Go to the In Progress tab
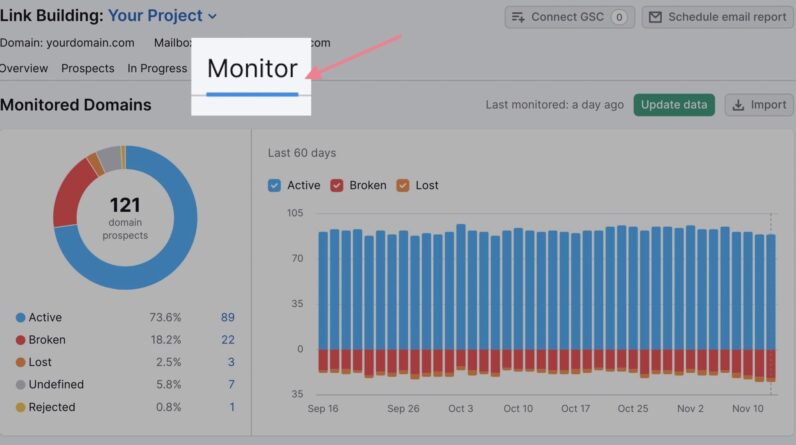Image resolution: width=796 pixels, height=445 pixels. point(157,68)
